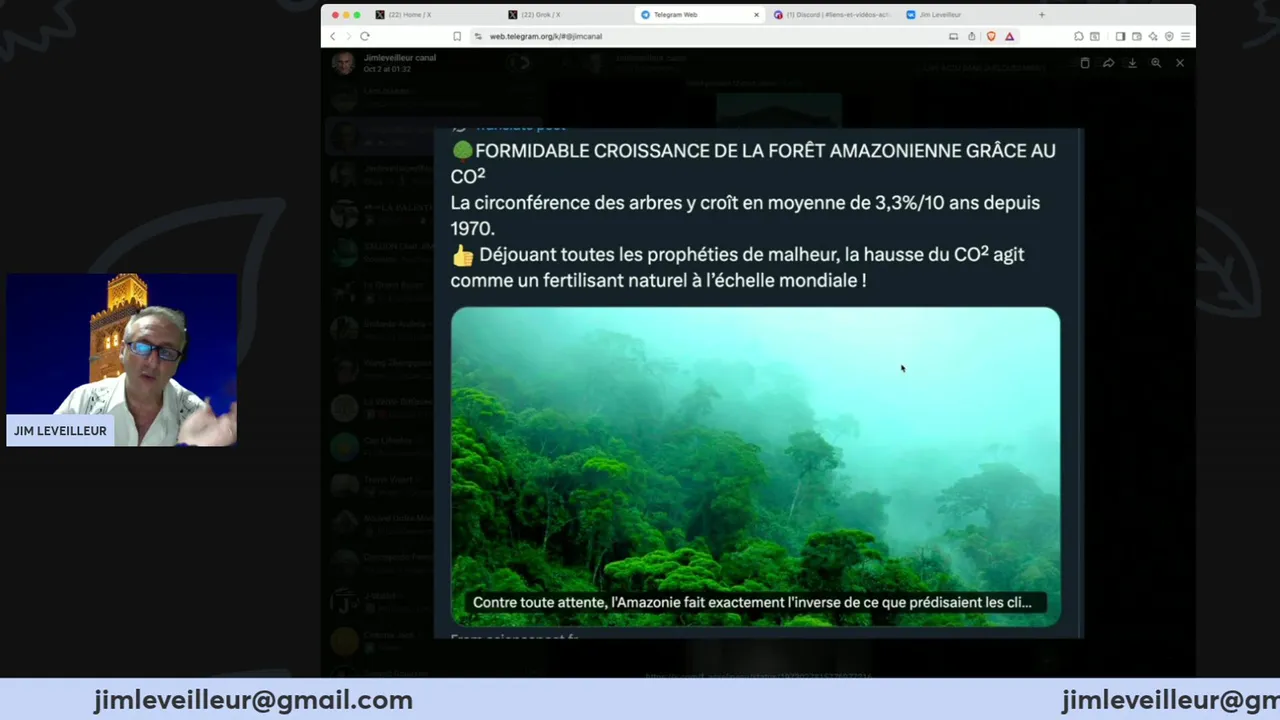Close the Telegram Web tab
1280x720 pixels.
756,15
